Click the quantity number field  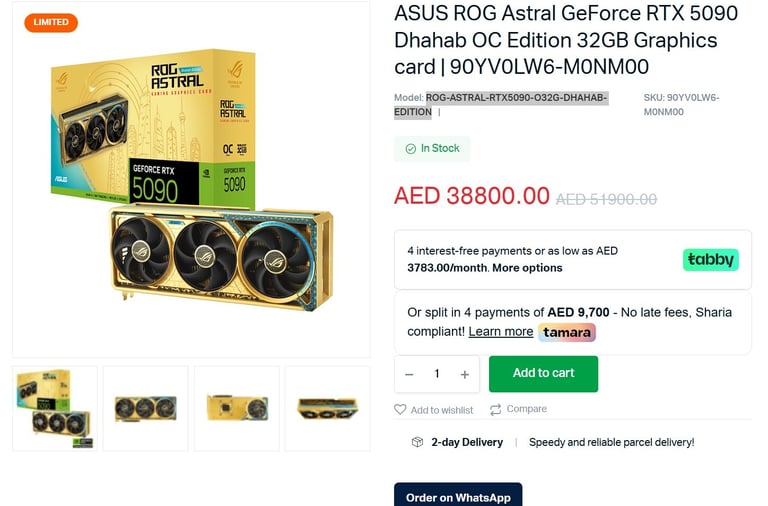pos(436,374)
